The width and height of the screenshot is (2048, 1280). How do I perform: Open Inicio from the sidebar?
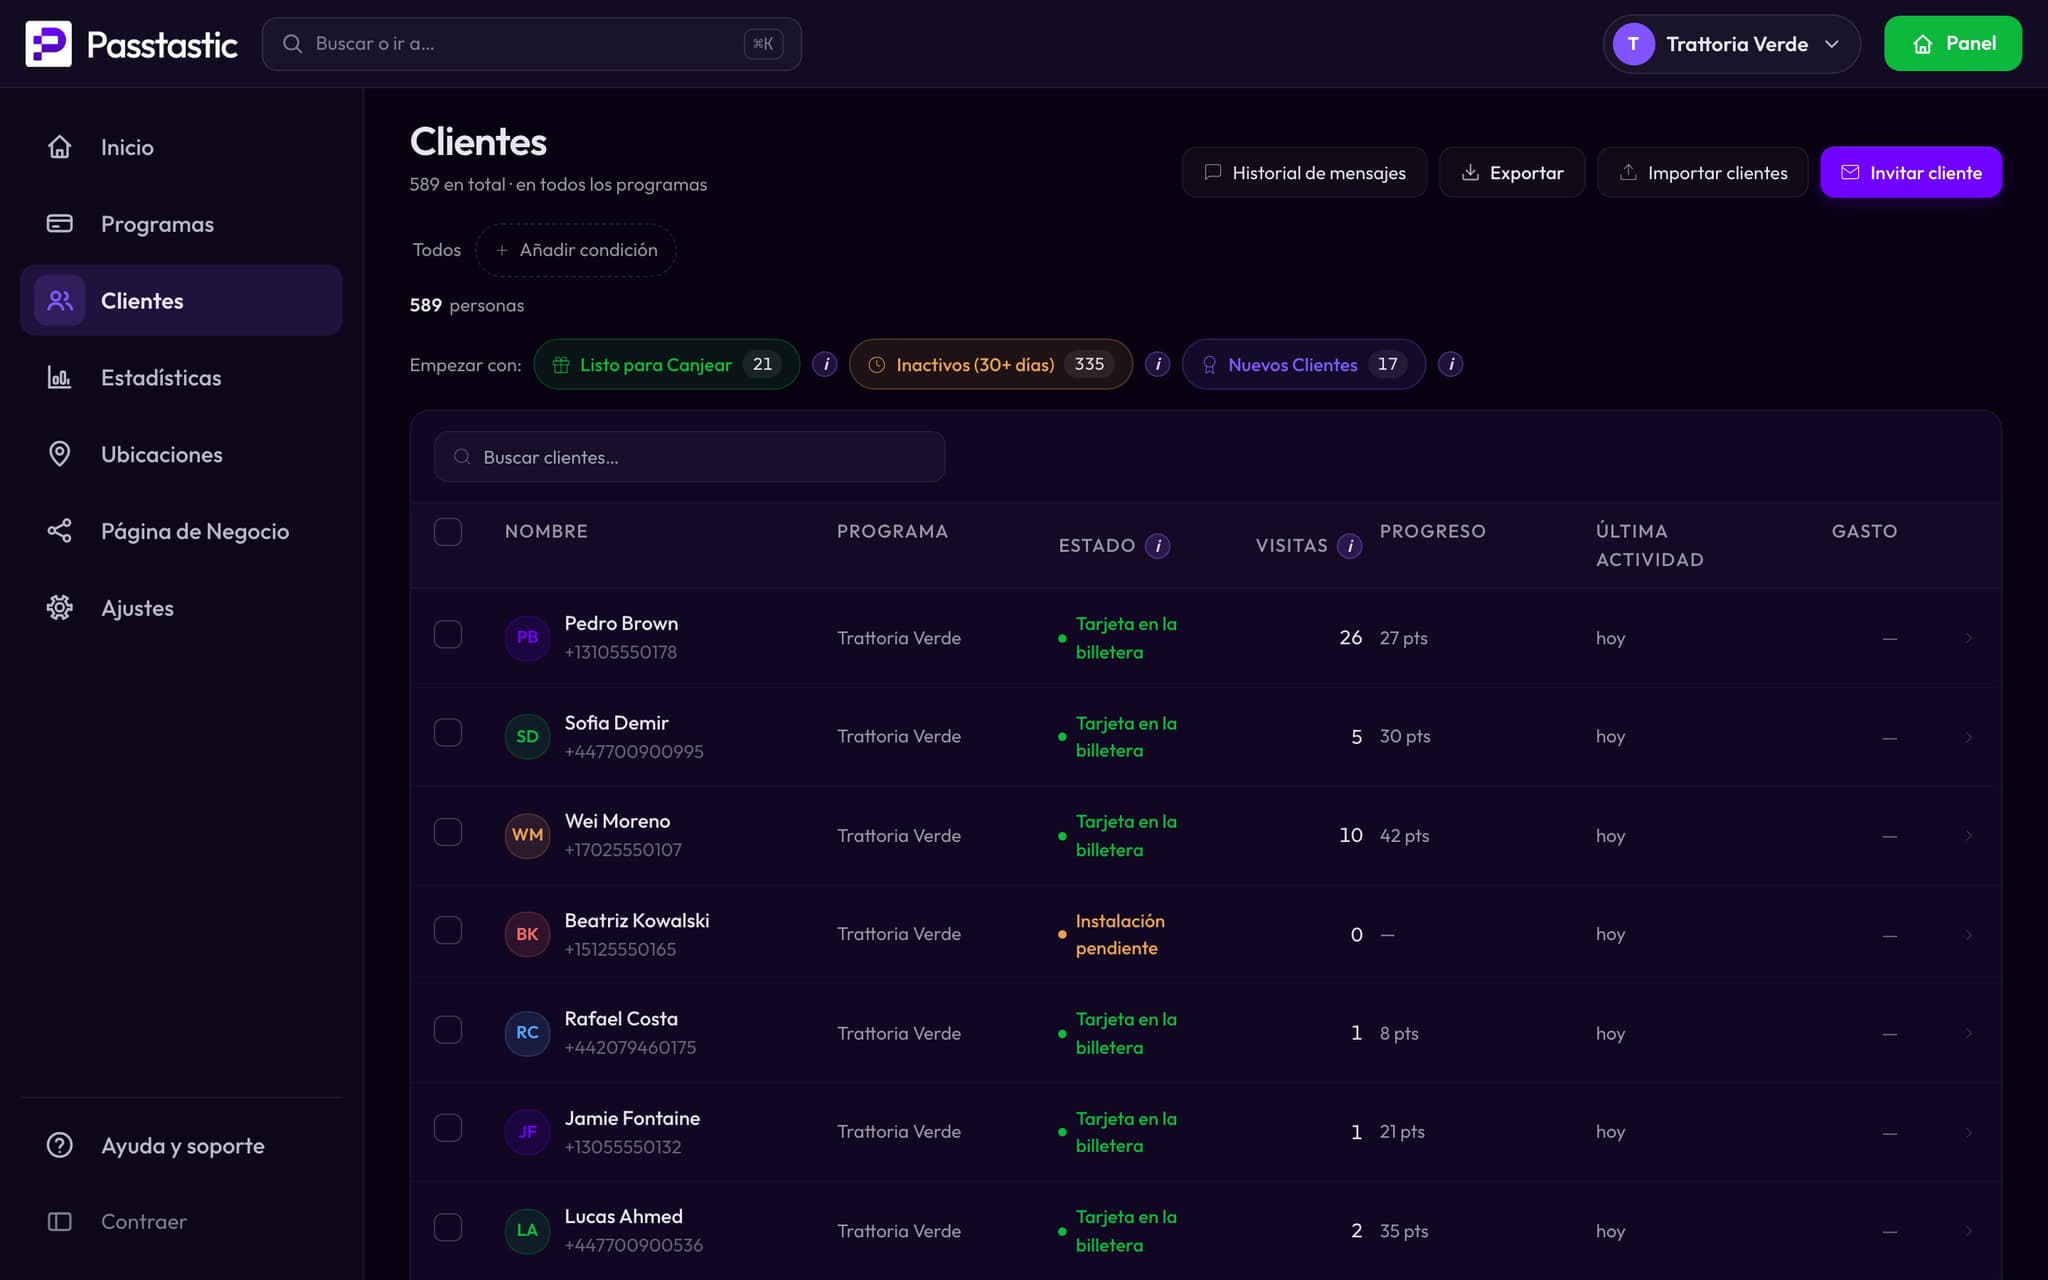coord(181,147)
